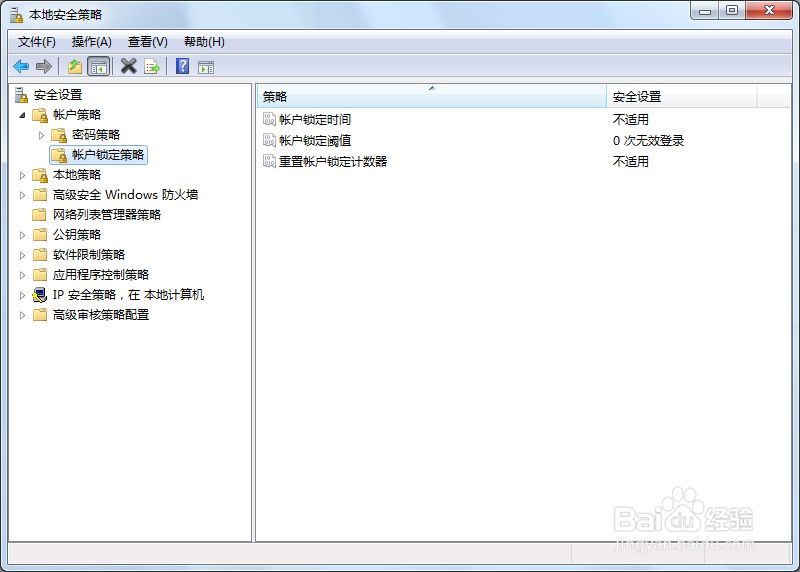This screenshot has height=572, width=800.
Task: Expand the 本地策略 tree node
Action: point(22,175)
